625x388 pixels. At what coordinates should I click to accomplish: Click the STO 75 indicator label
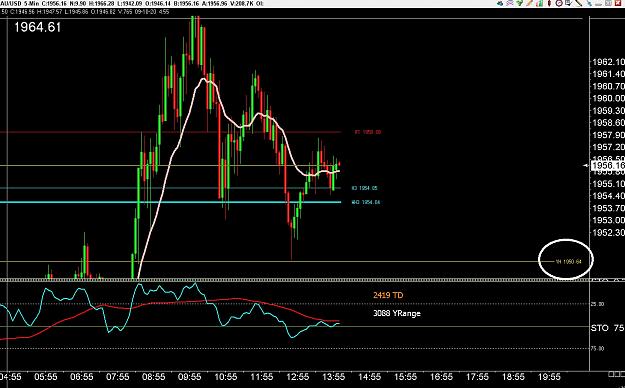pyautogui.click(x=607, y=328)
